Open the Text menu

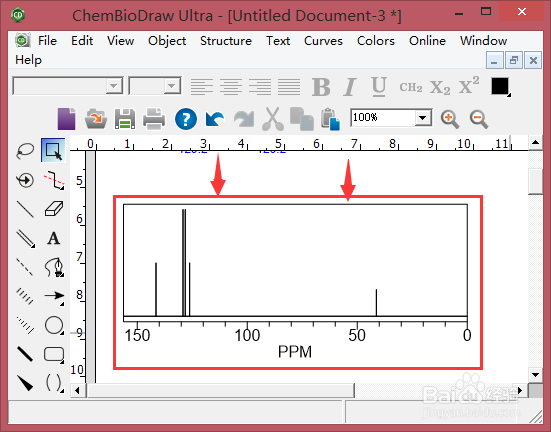coord(278,41)
